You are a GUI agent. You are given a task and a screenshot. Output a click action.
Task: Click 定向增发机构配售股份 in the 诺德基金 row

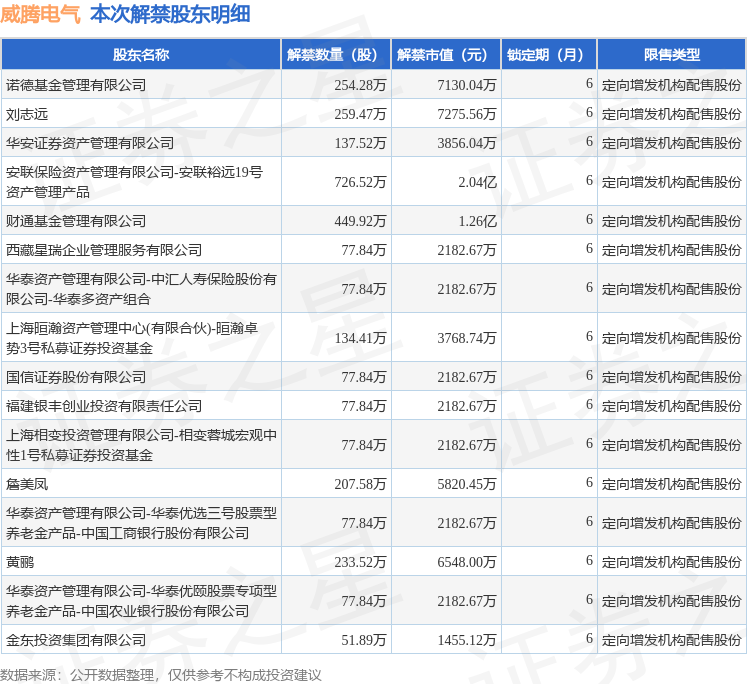click(x=671, y=85)
